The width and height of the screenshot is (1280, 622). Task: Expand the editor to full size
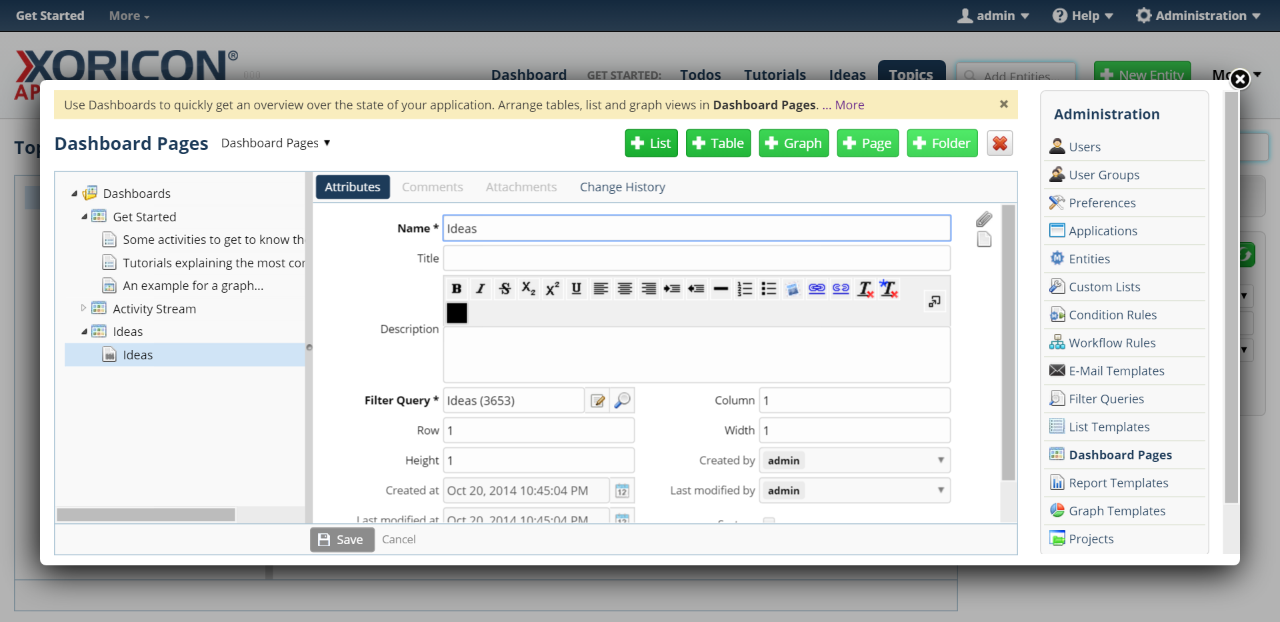pos(934,301)
